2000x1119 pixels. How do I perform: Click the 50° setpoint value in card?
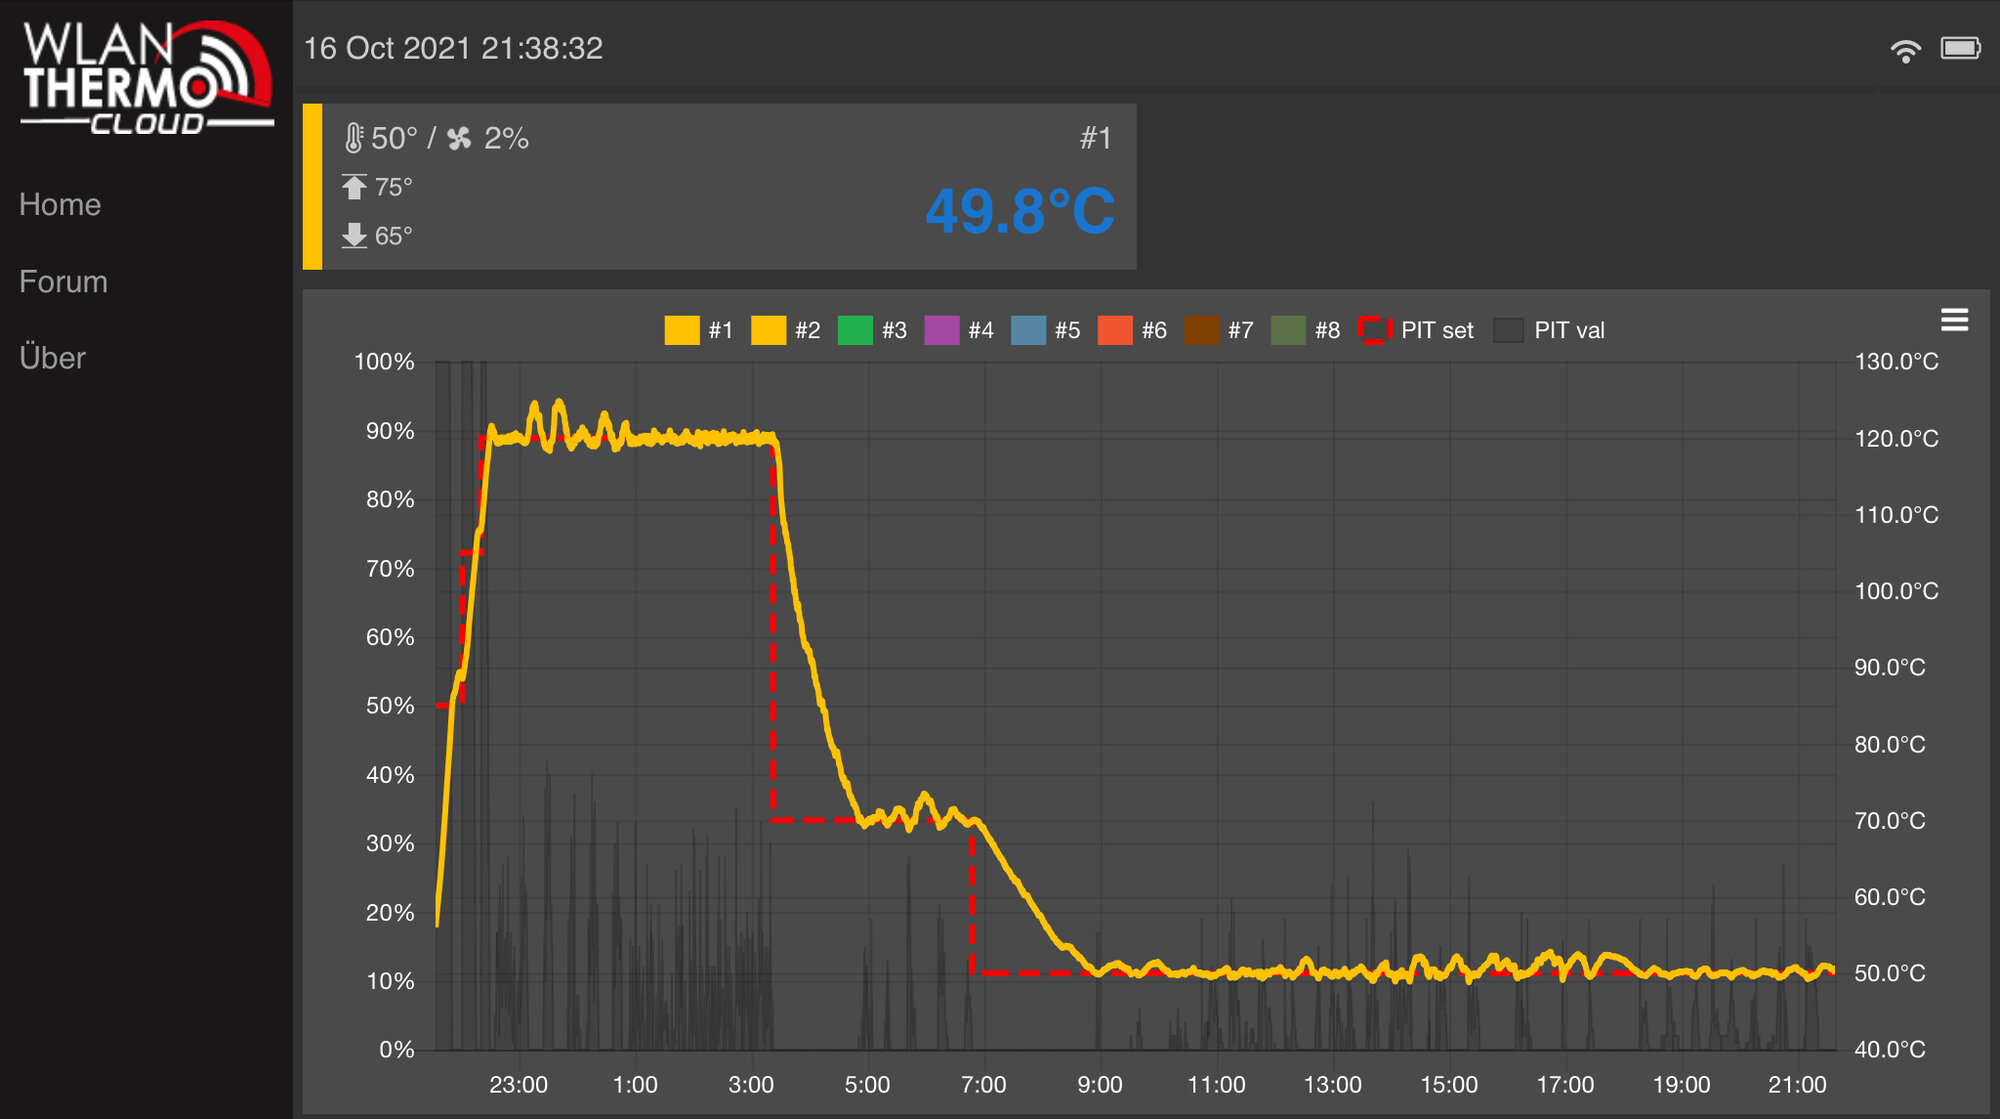(x=394, y=138)
